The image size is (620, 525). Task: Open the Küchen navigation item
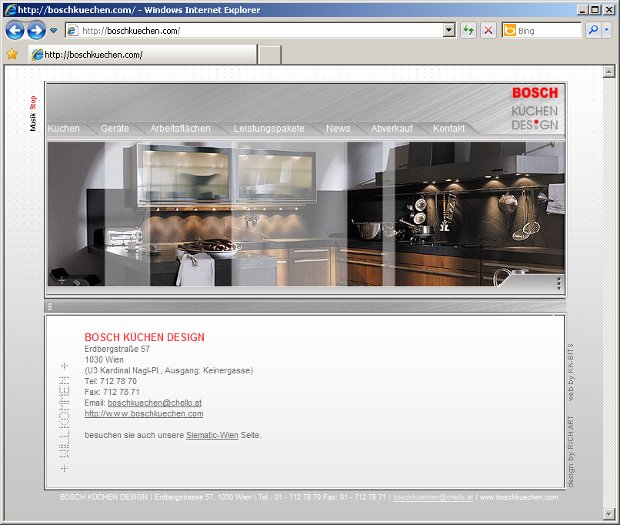pos(64,128)
